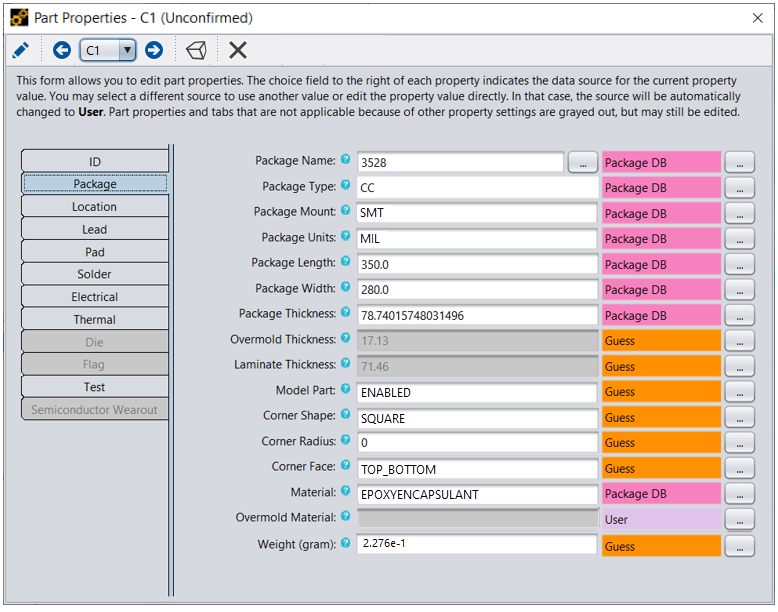The width and height of the screenshot is (778, 612).
Task: Click help icon beside Corner Radius
Action: tap(346, 439)
